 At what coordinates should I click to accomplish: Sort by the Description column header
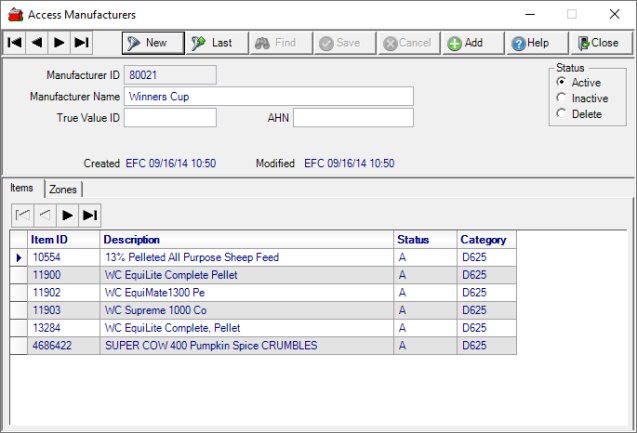[x=247, y=239]
